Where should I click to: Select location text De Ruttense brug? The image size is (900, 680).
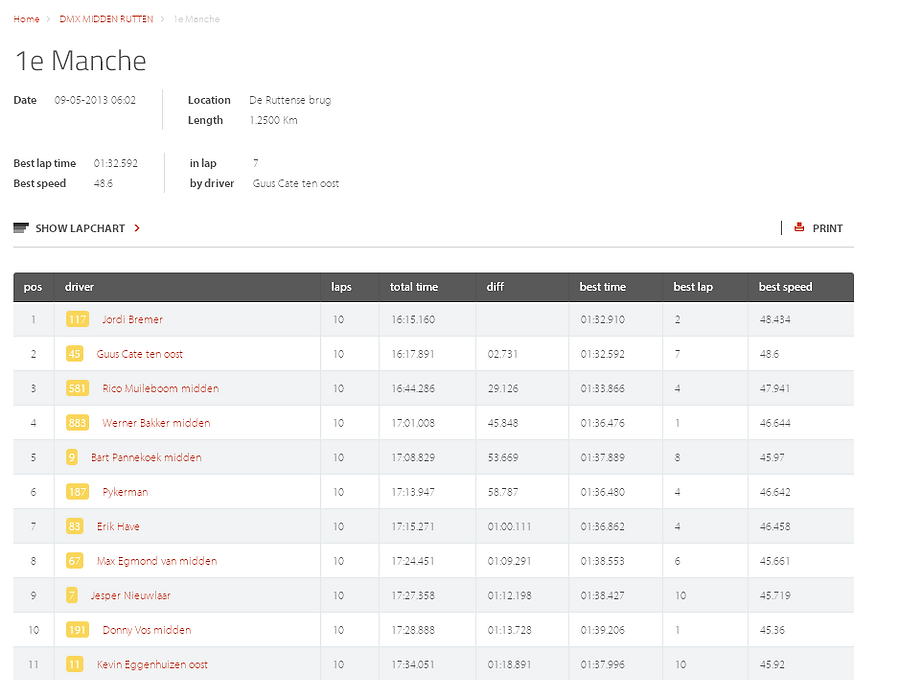click(290, 100)
